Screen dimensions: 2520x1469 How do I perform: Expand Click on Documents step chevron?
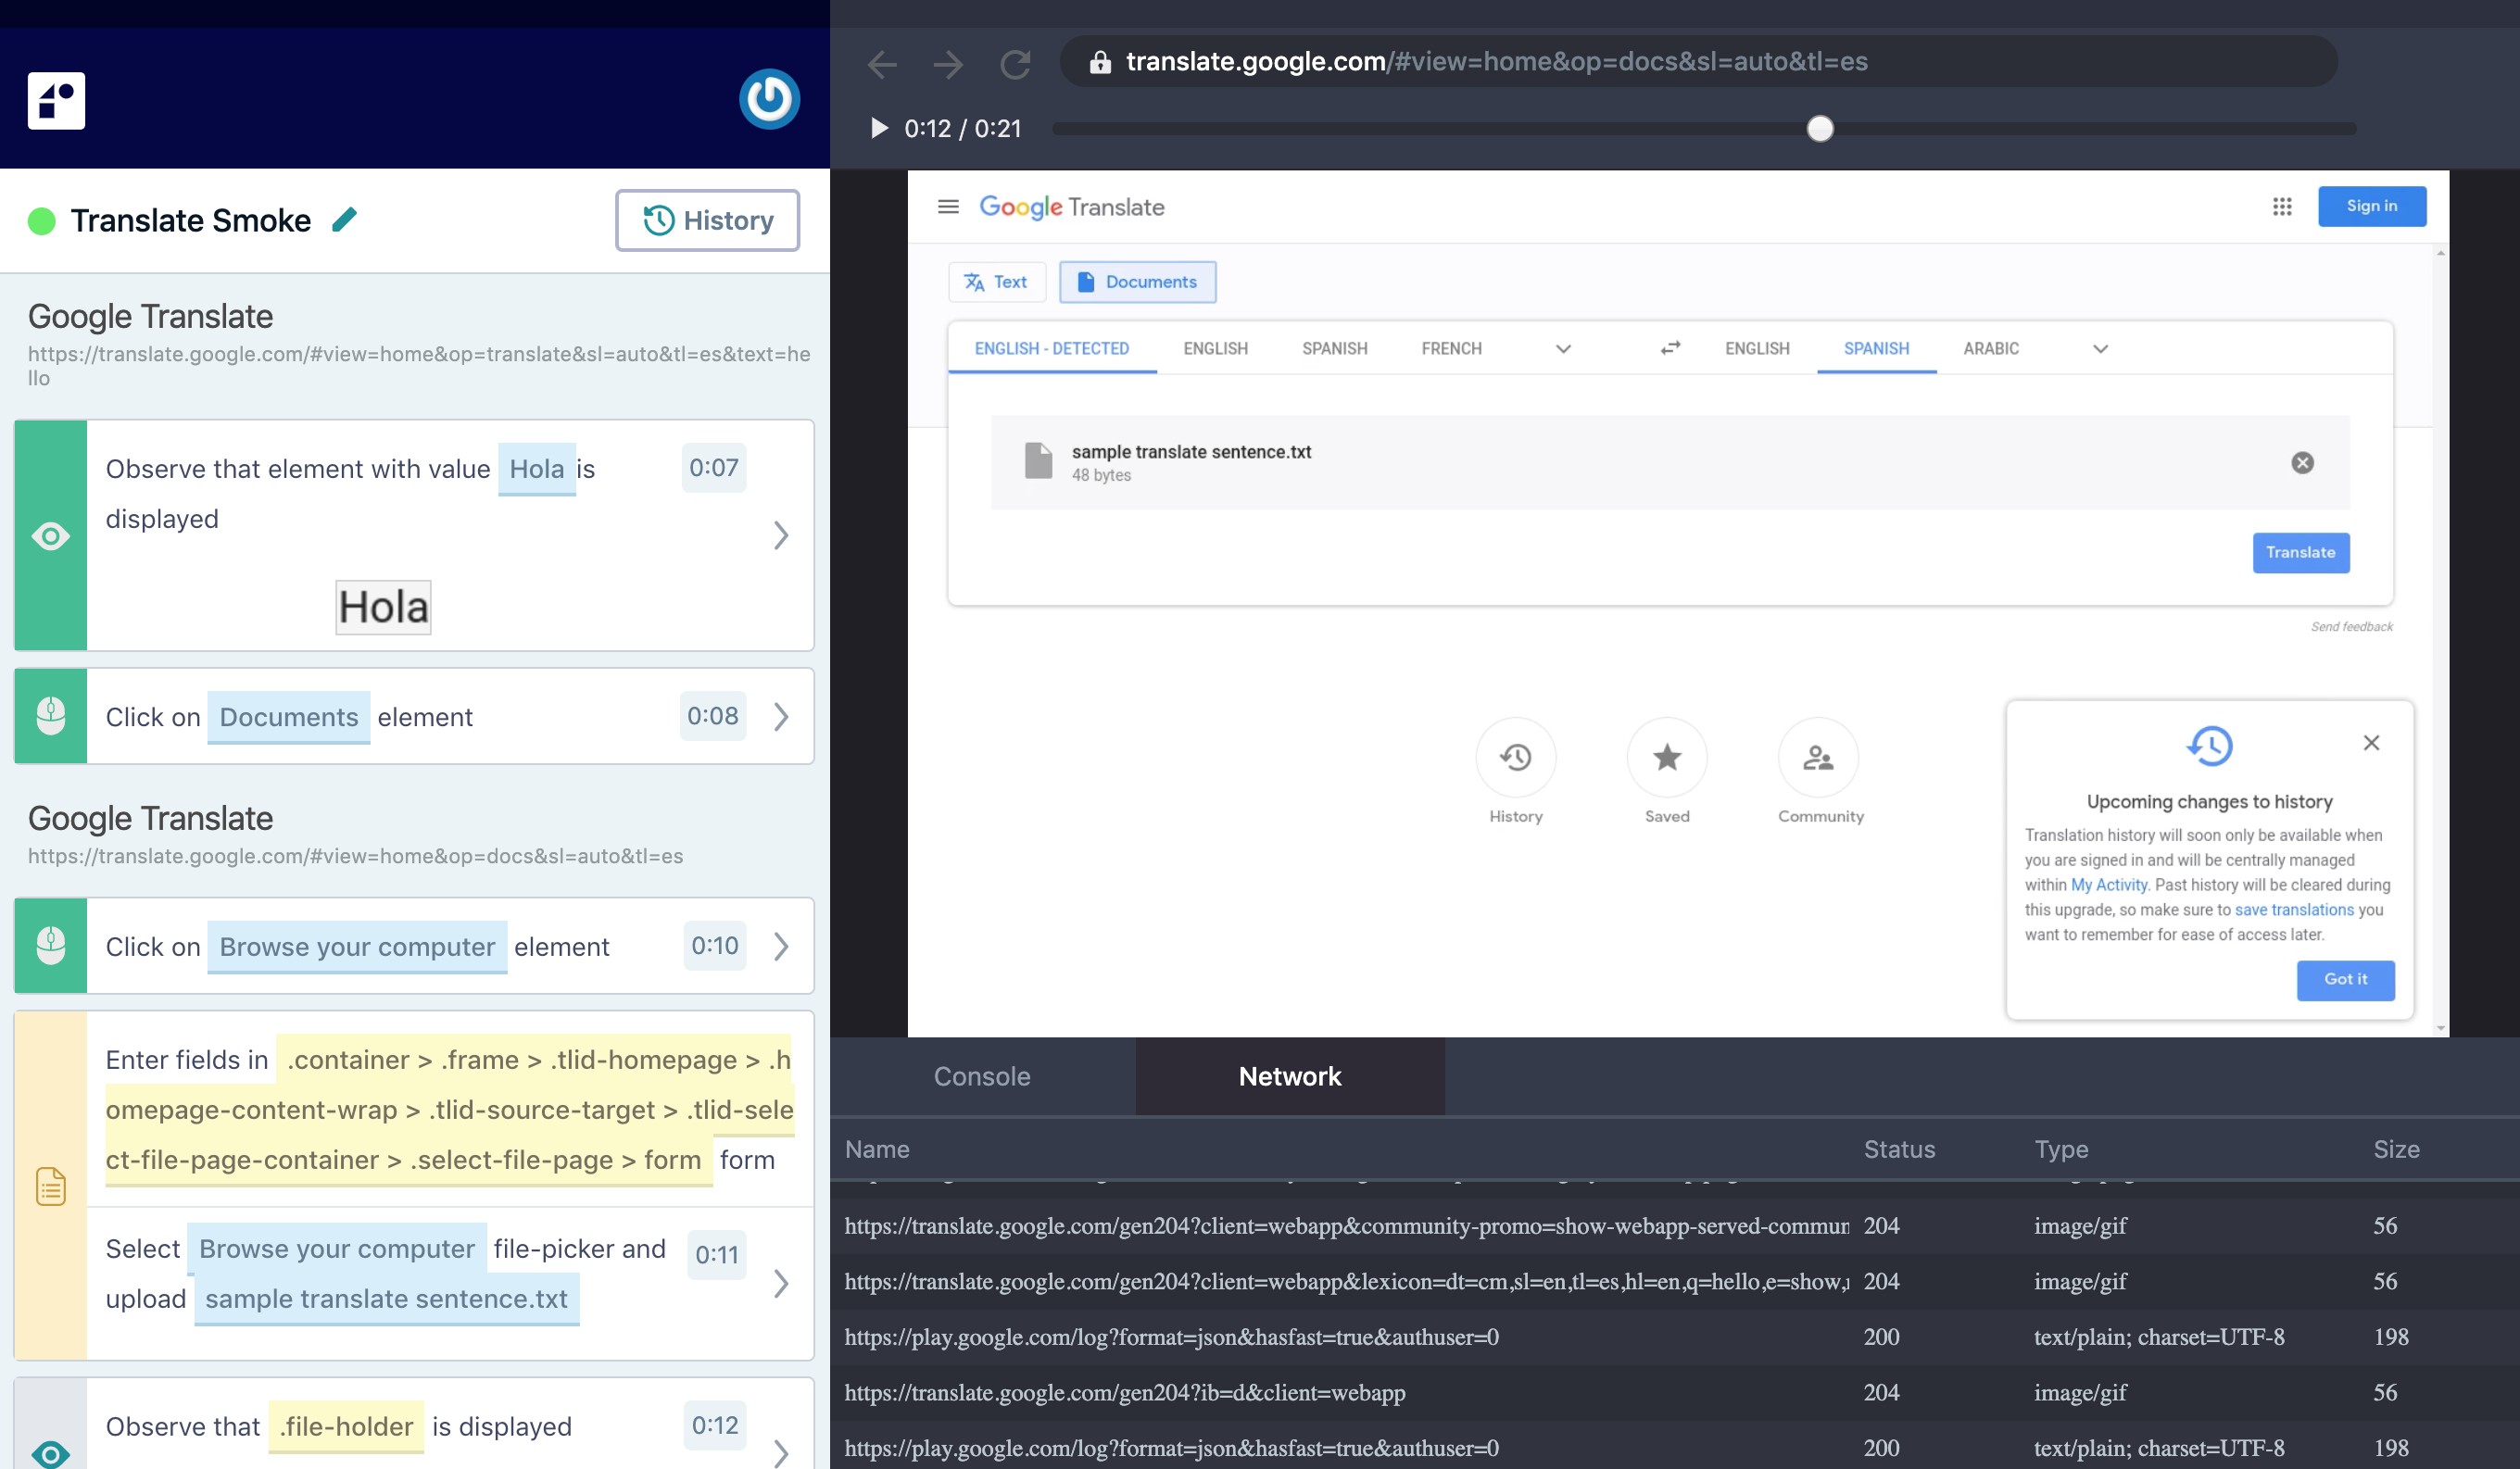tap(781, 717)
